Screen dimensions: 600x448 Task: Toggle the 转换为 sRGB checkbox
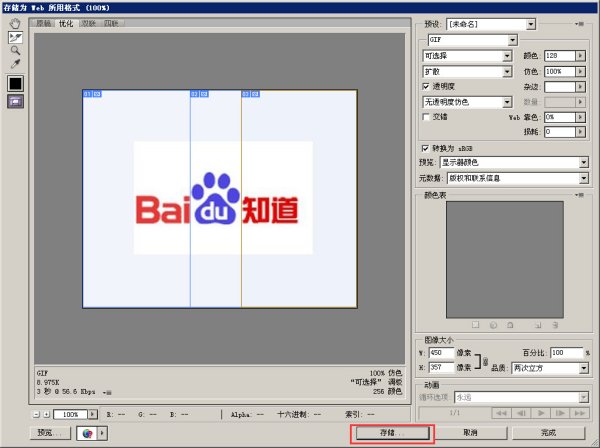[425, 148]
